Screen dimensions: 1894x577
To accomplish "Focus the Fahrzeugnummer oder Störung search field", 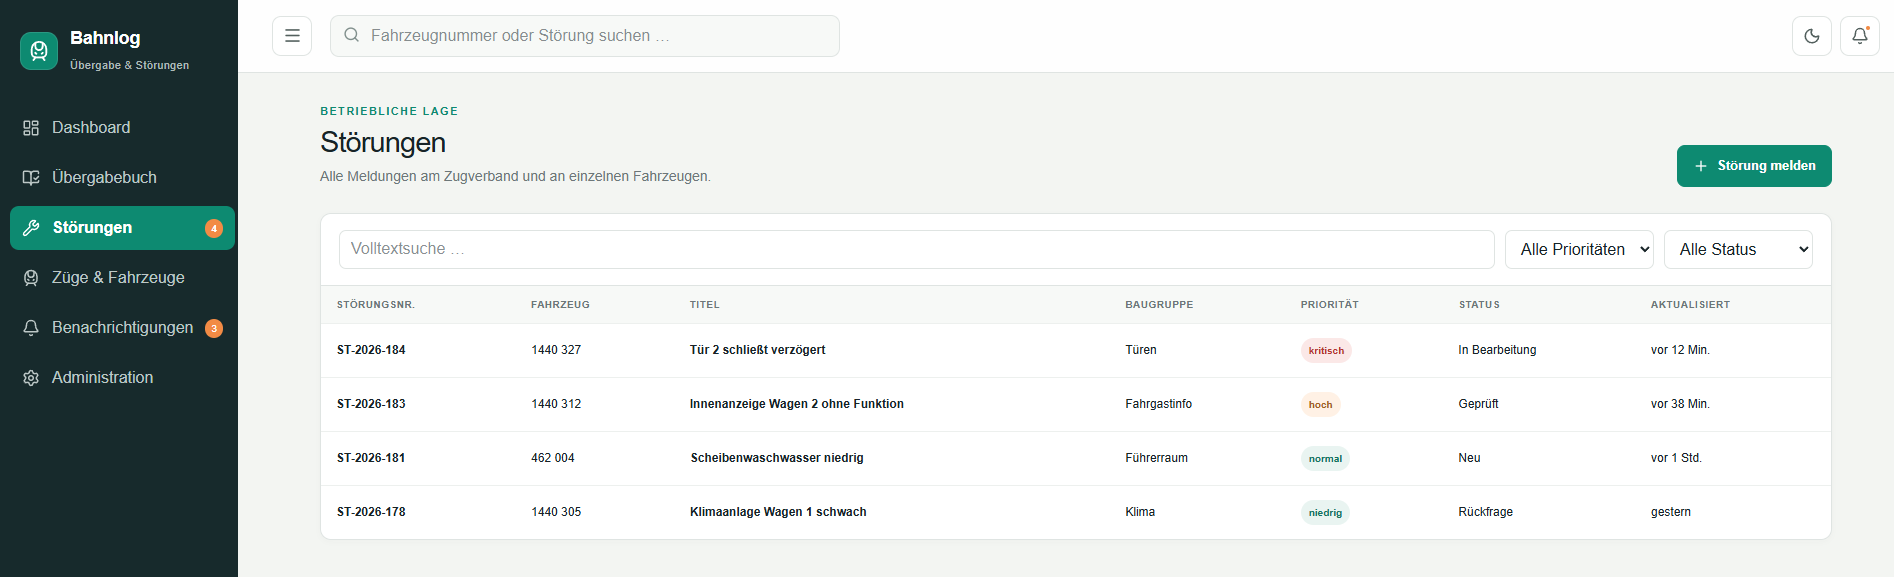I will point(585,36).
